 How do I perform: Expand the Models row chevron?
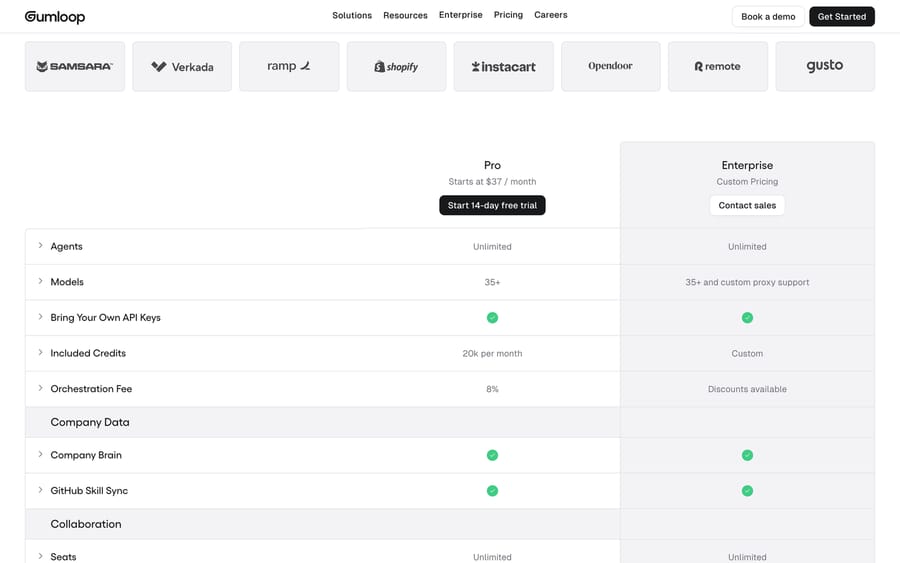click(40, 281)
